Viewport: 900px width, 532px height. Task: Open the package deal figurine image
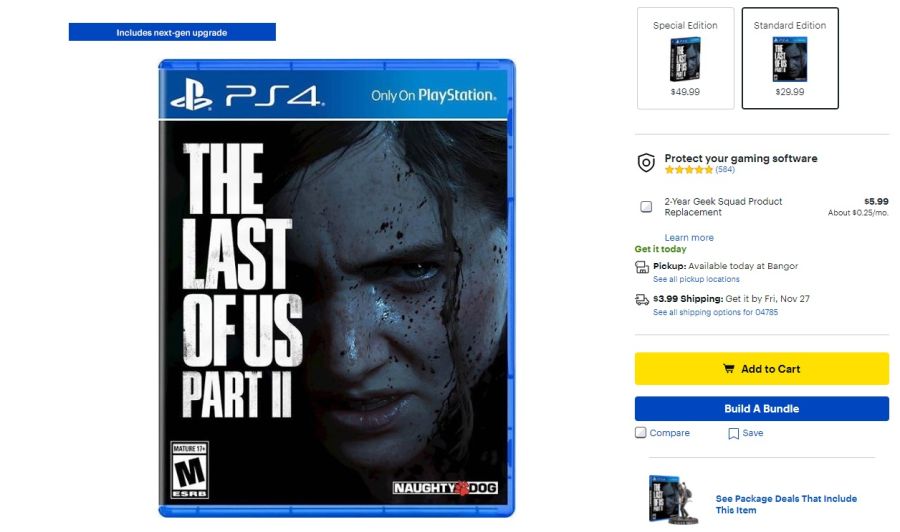coord(673,499)
